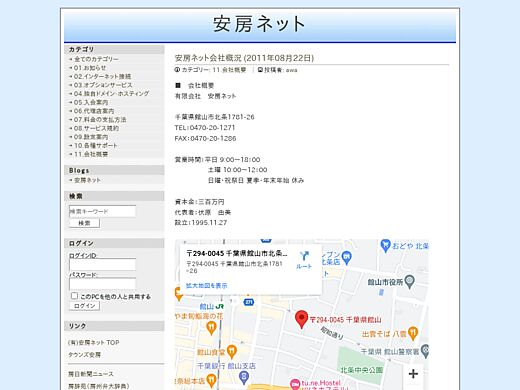Click the tu.ne.Hostel lodging marker
The height and width of the screenshot is (390, 520).
(x=295, y=385)
